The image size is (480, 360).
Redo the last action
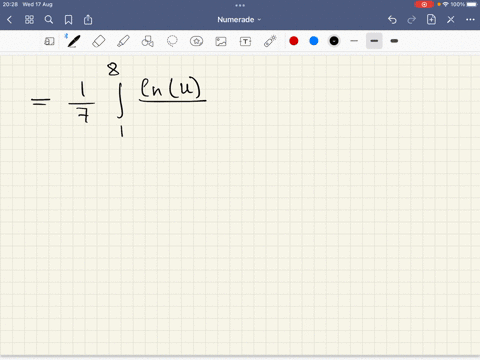412,20
